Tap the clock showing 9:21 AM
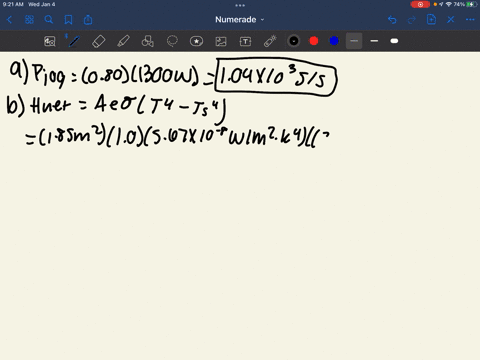The width and height of the screenshot is (480, 360). [x=13, y=4]
